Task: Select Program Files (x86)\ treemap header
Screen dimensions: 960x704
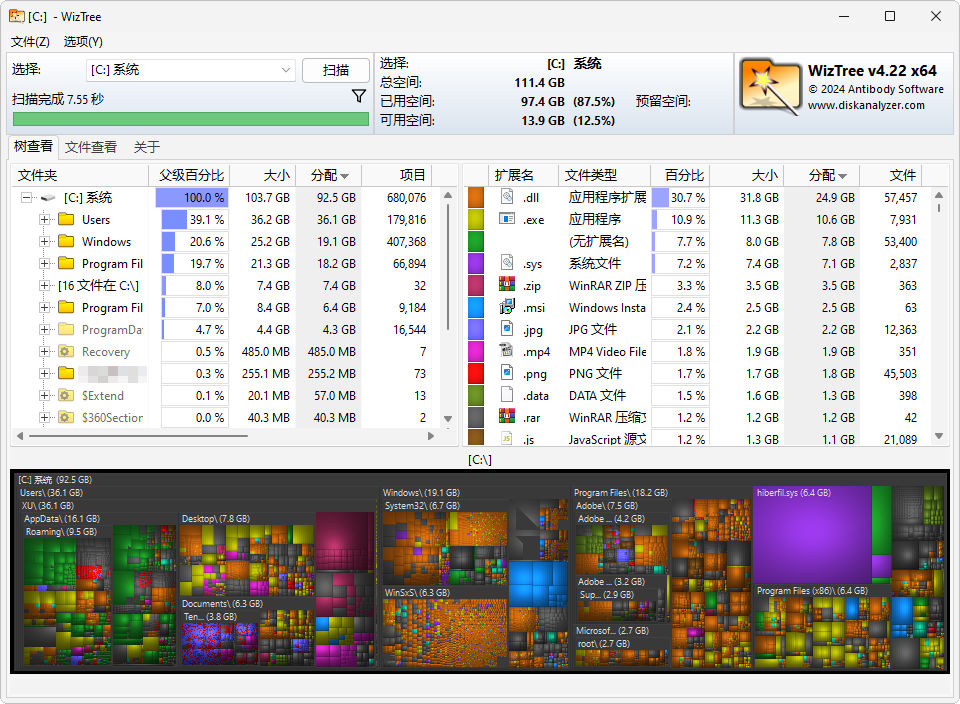Action: (812, 591)
